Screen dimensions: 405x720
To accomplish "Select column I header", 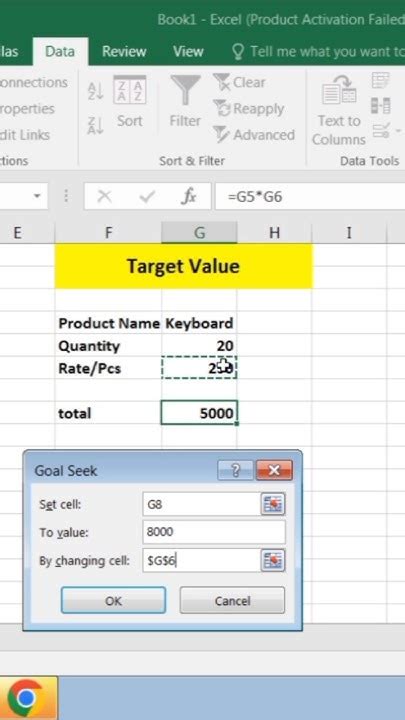I will [349, 233].
